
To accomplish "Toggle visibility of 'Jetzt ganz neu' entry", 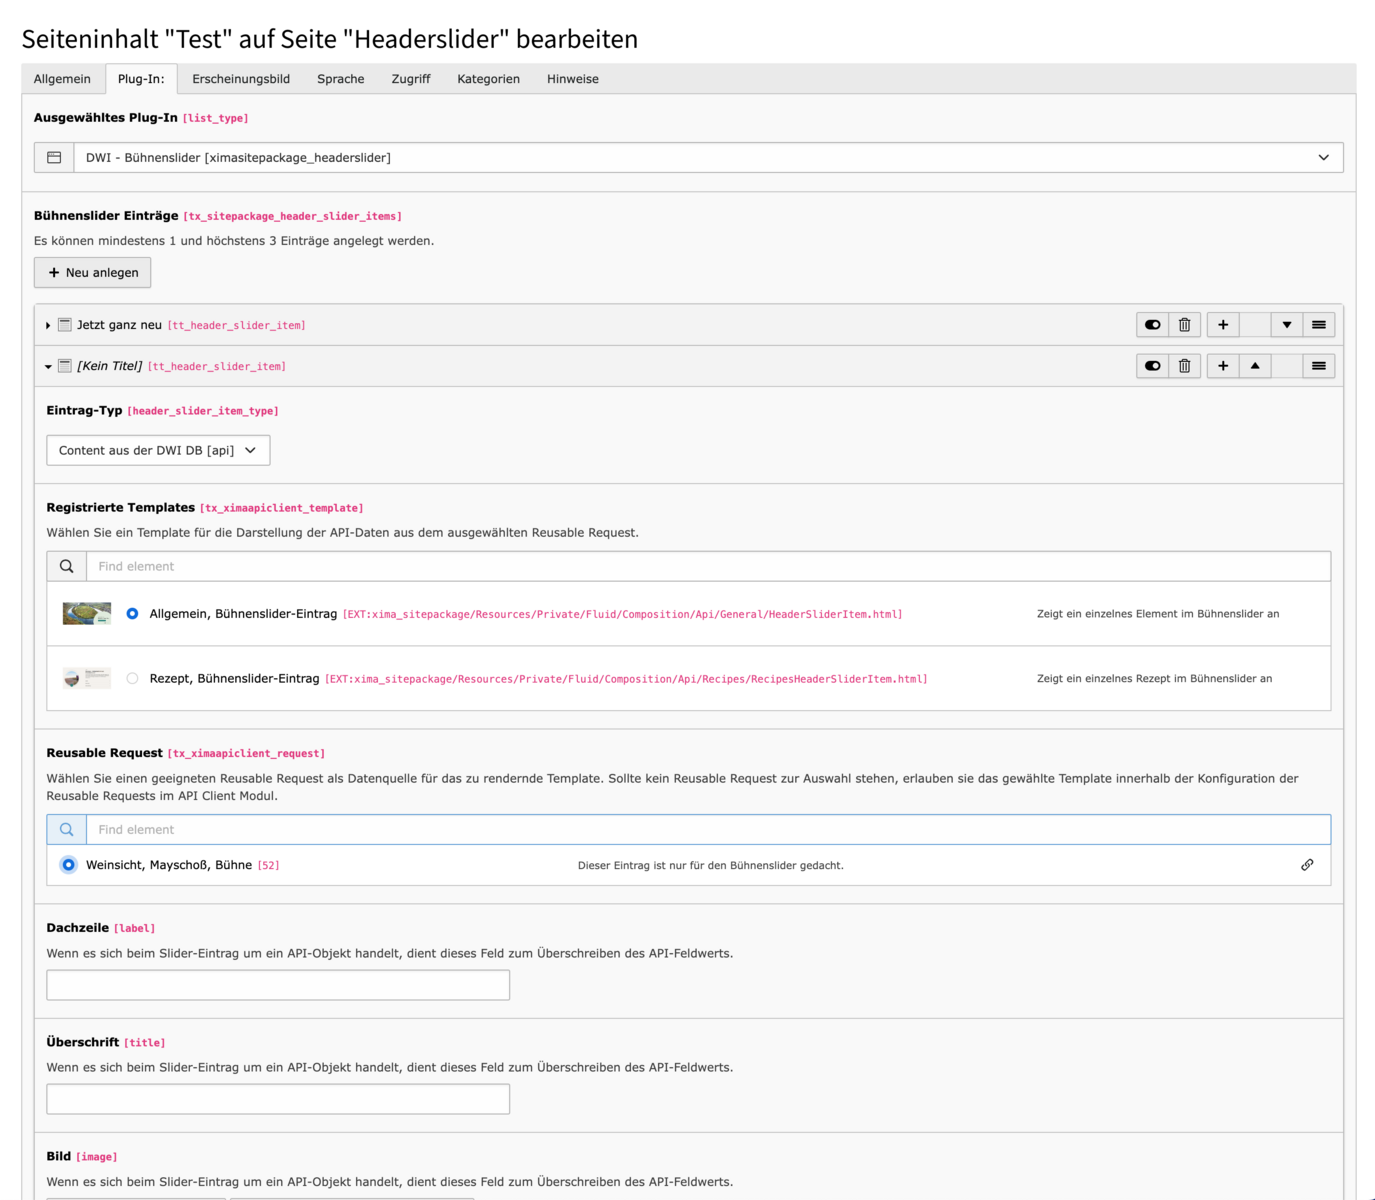I will coord(1152,325).
